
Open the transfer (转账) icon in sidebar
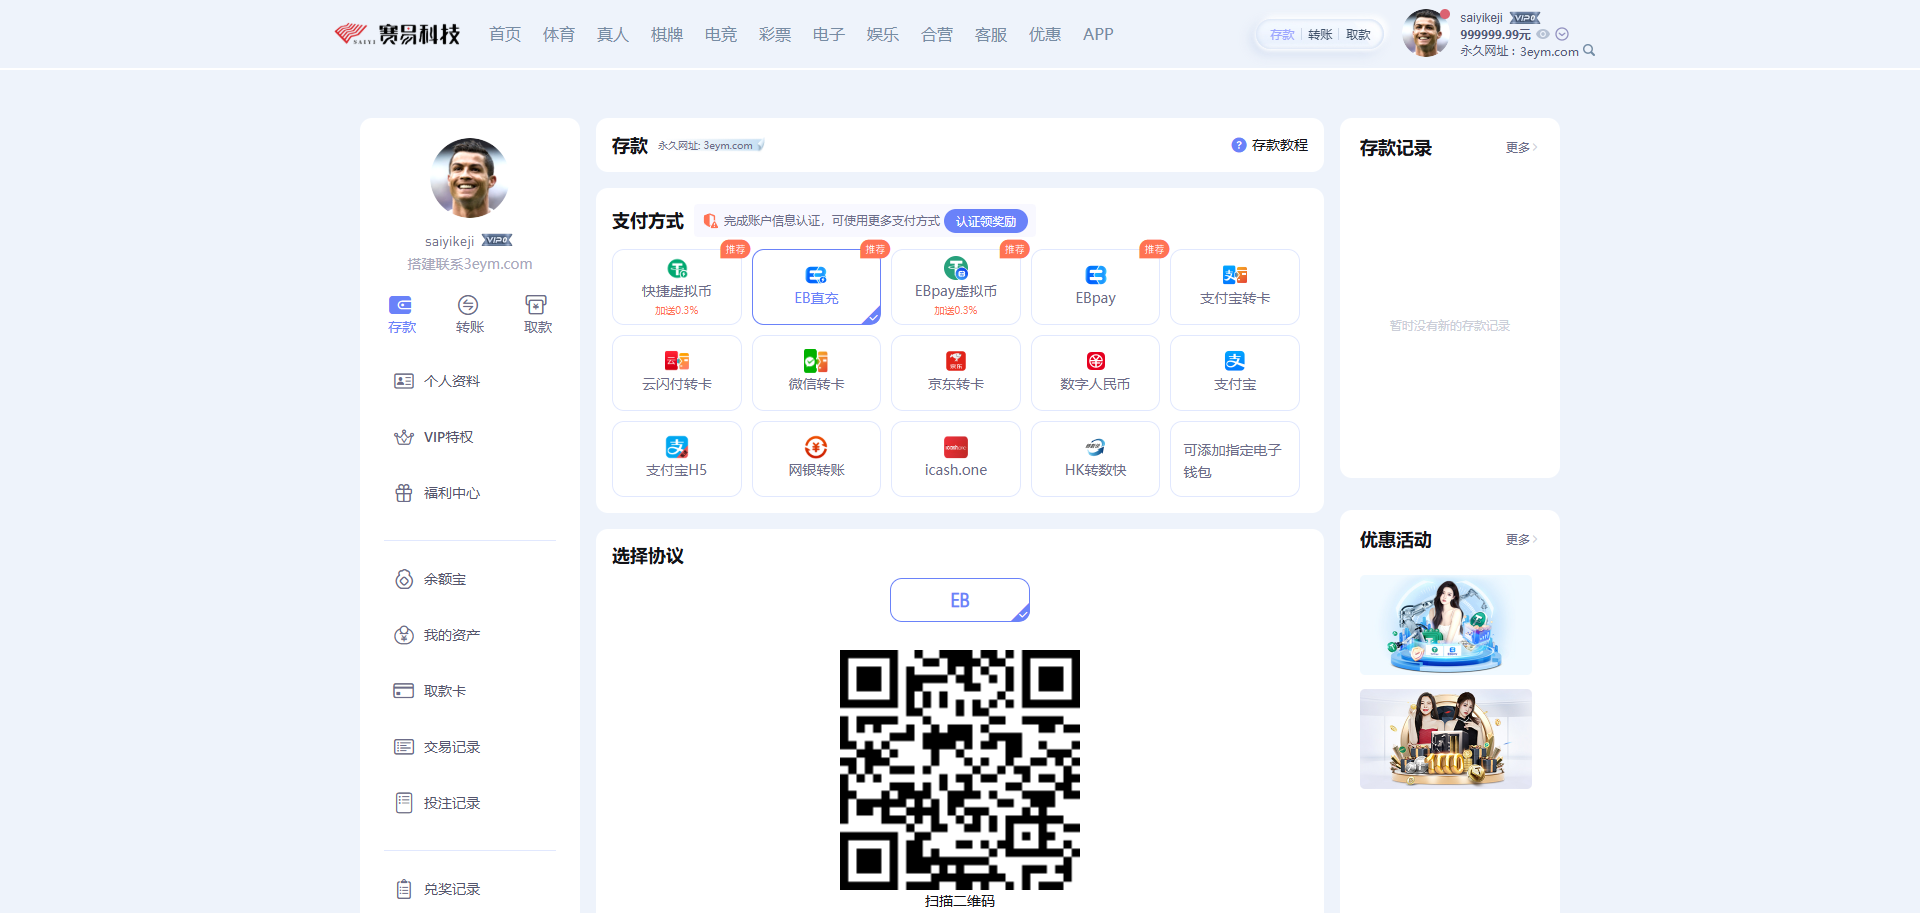[468, 305]
